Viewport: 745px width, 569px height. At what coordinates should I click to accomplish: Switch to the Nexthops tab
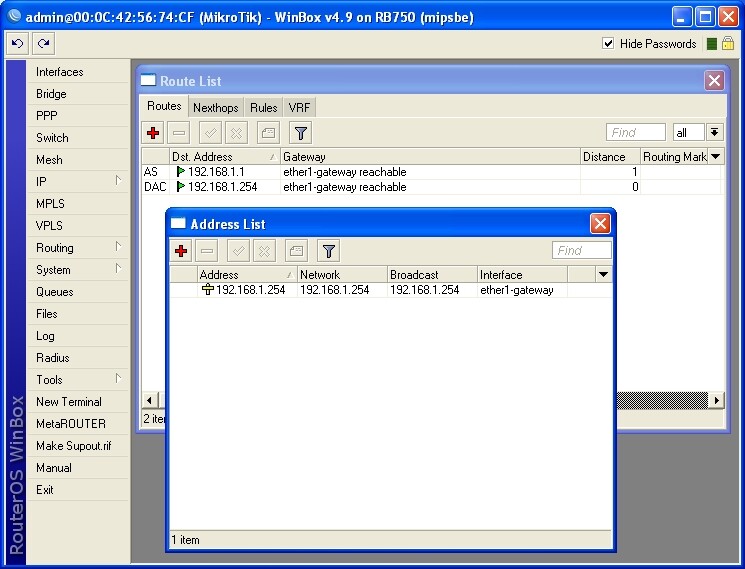[x=216, y=108]
